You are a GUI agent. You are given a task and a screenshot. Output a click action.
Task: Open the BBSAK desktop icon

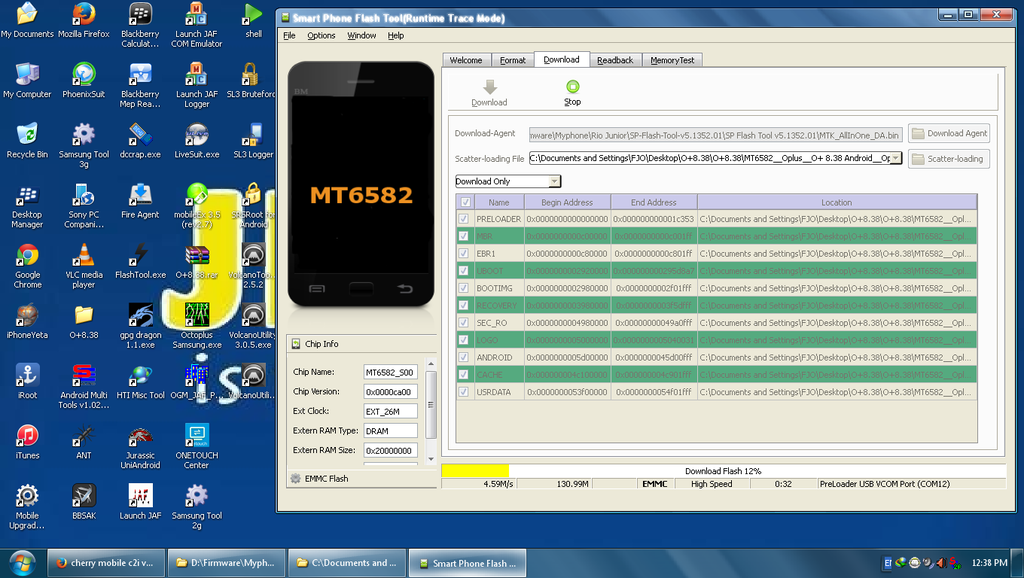84,502
